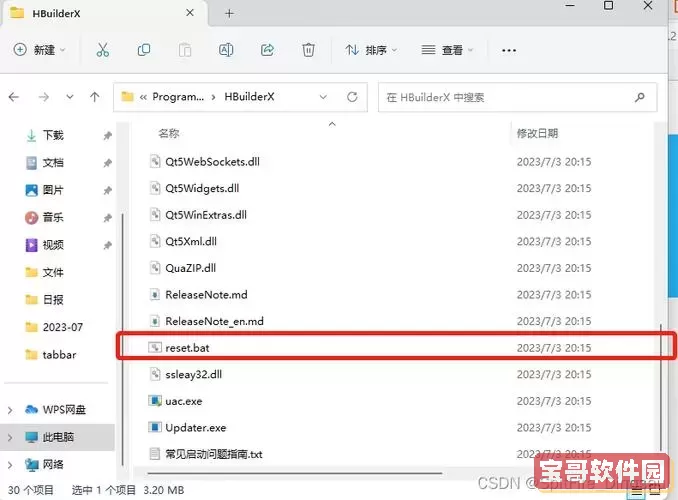This screenshot has width=678, height=500.
Task: Open the 查看 view menu
Action: click(x=447, y=50)
